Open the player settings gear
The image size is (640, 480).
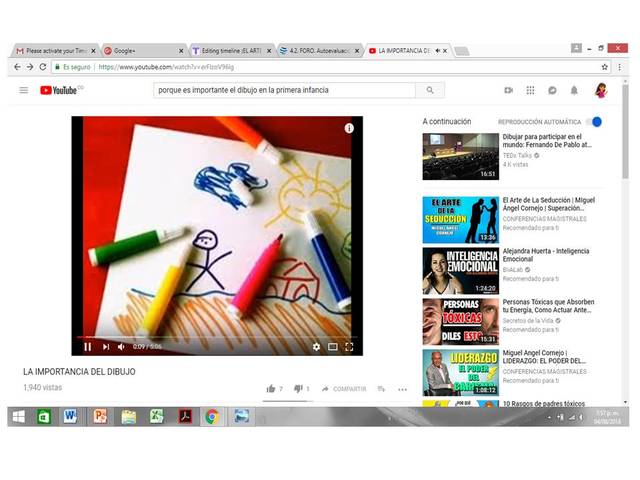tap(316, 347)
